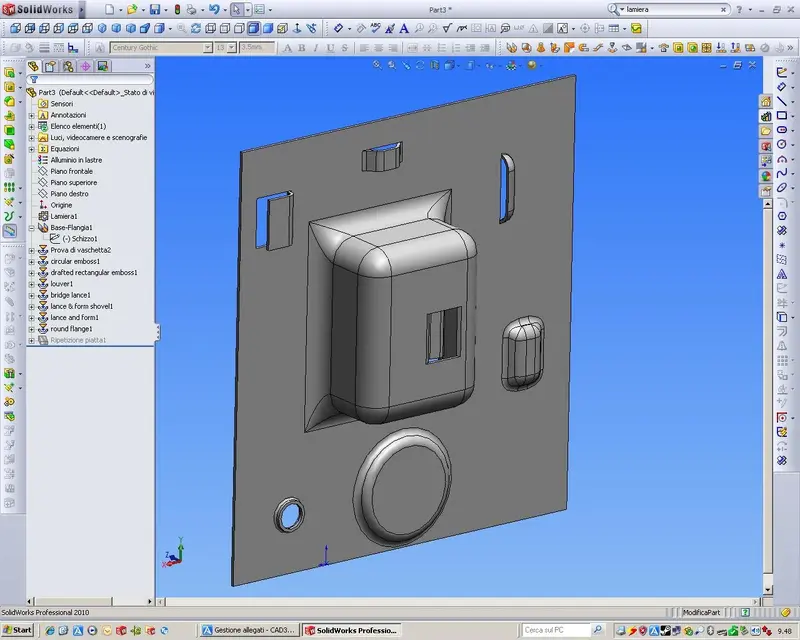Screen dimensions: 800x640
Task: Click the lamiera search field
Action: (x=672, y=9)
